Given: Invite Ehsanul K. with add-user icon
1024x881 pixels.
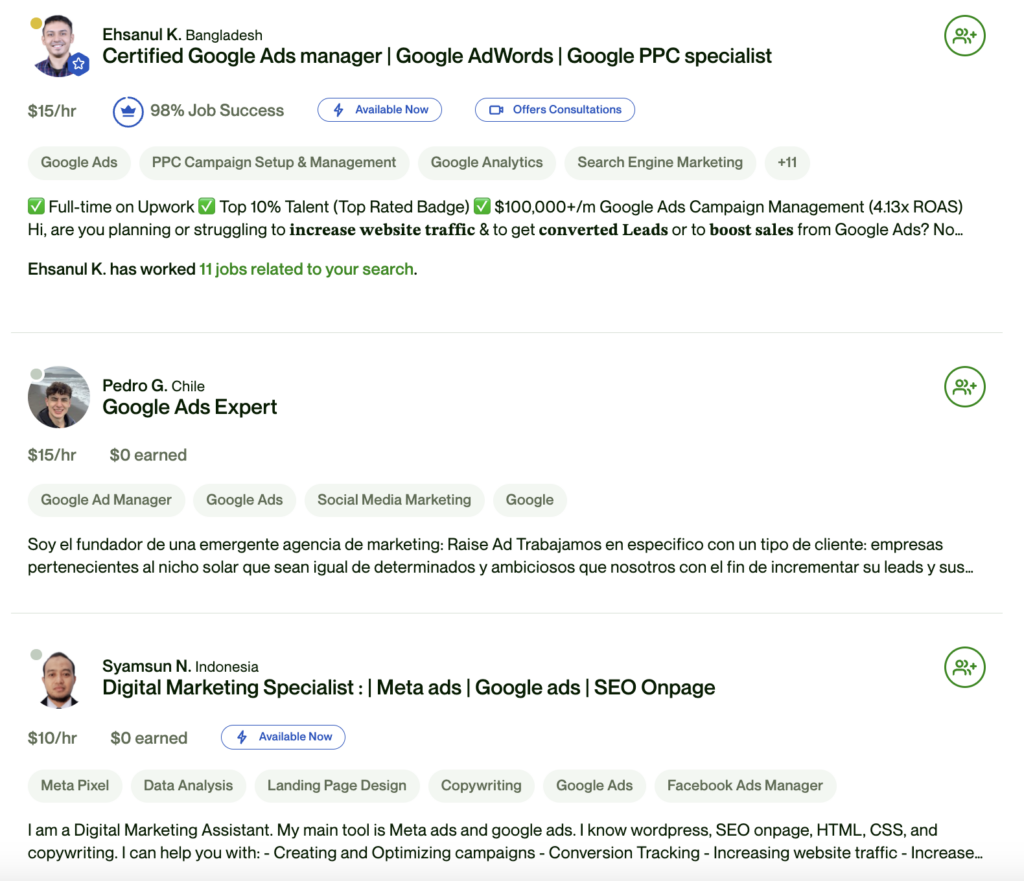Looking at the screenshot, I should click(x=965, y=36).
